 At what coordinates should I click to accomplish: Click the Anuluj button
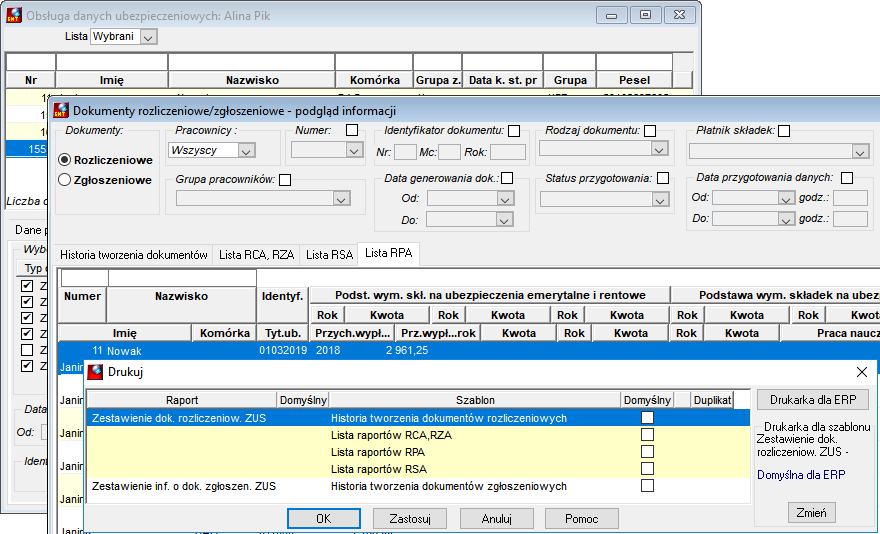click(497, 518)
